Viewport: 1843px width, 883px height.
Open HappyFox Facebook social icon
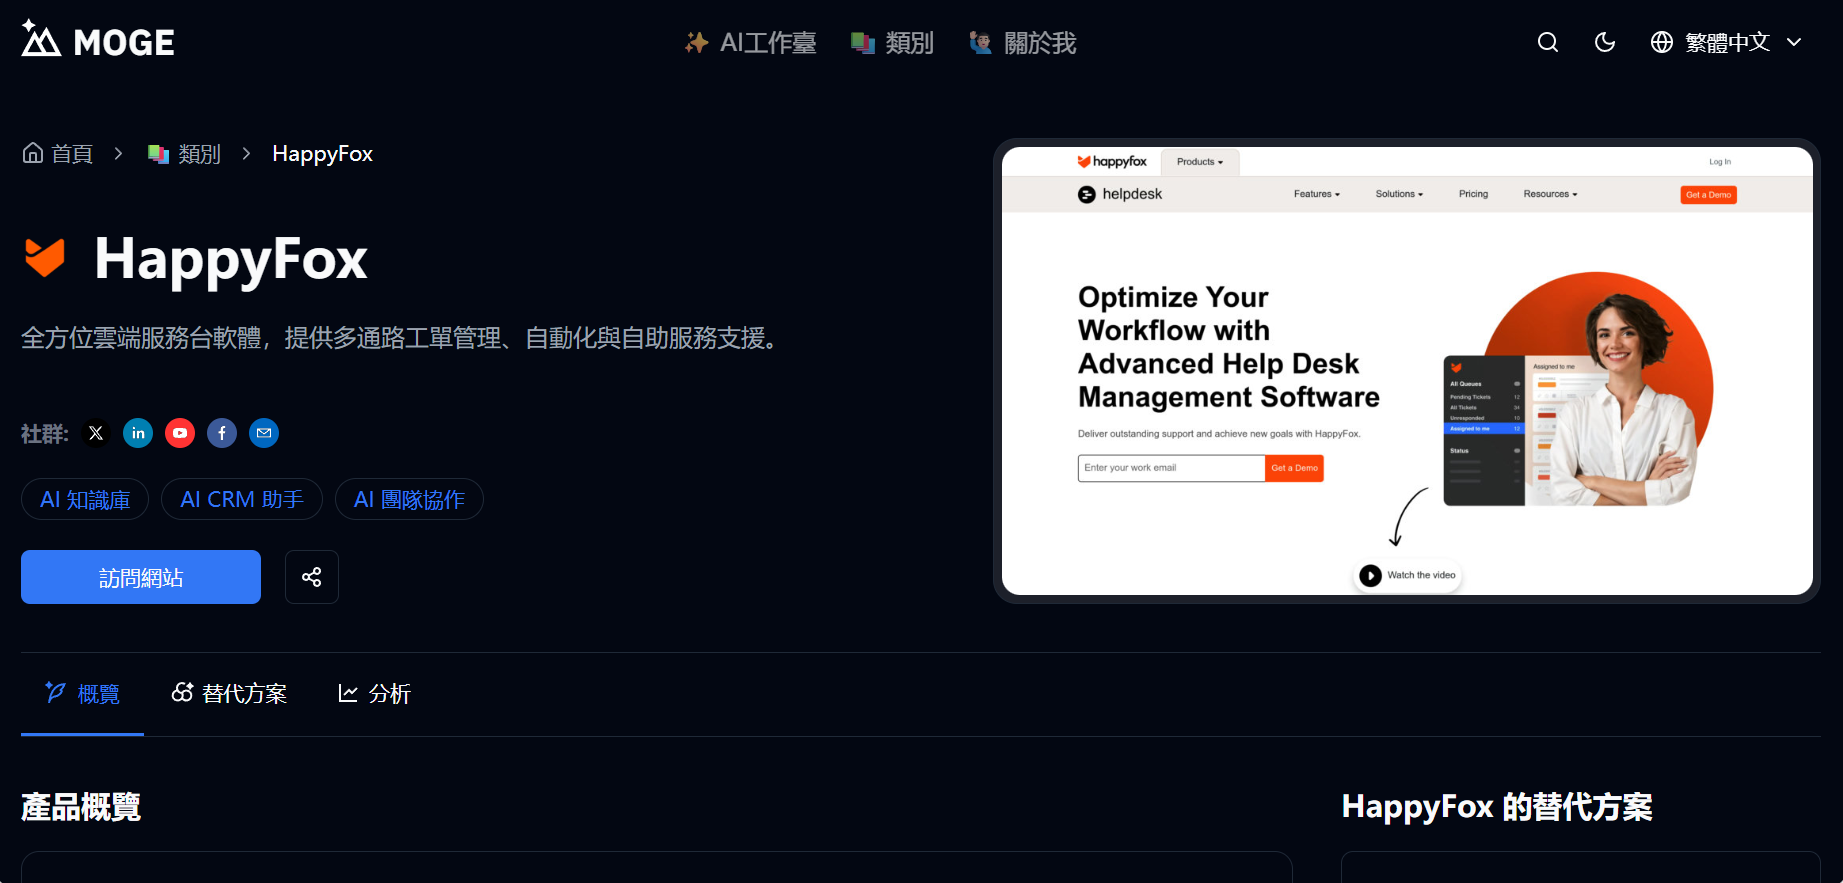click(222, 433)
